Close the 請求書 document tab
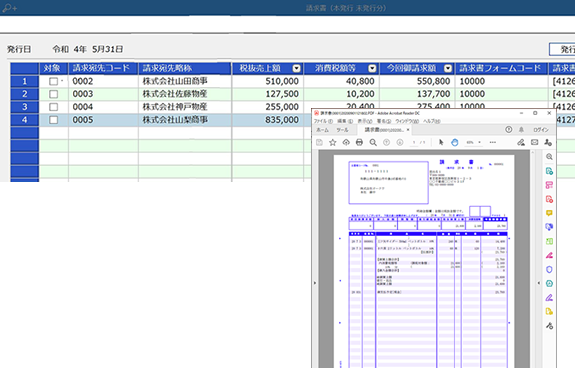The height and width of the screenshot is (368, 575). point(408,130)
